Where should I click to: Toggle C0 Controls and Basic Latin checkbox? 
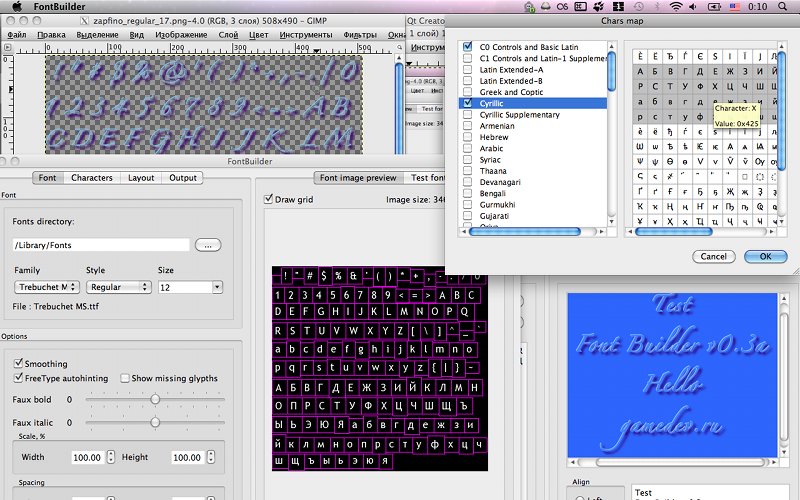pos(467,46)
